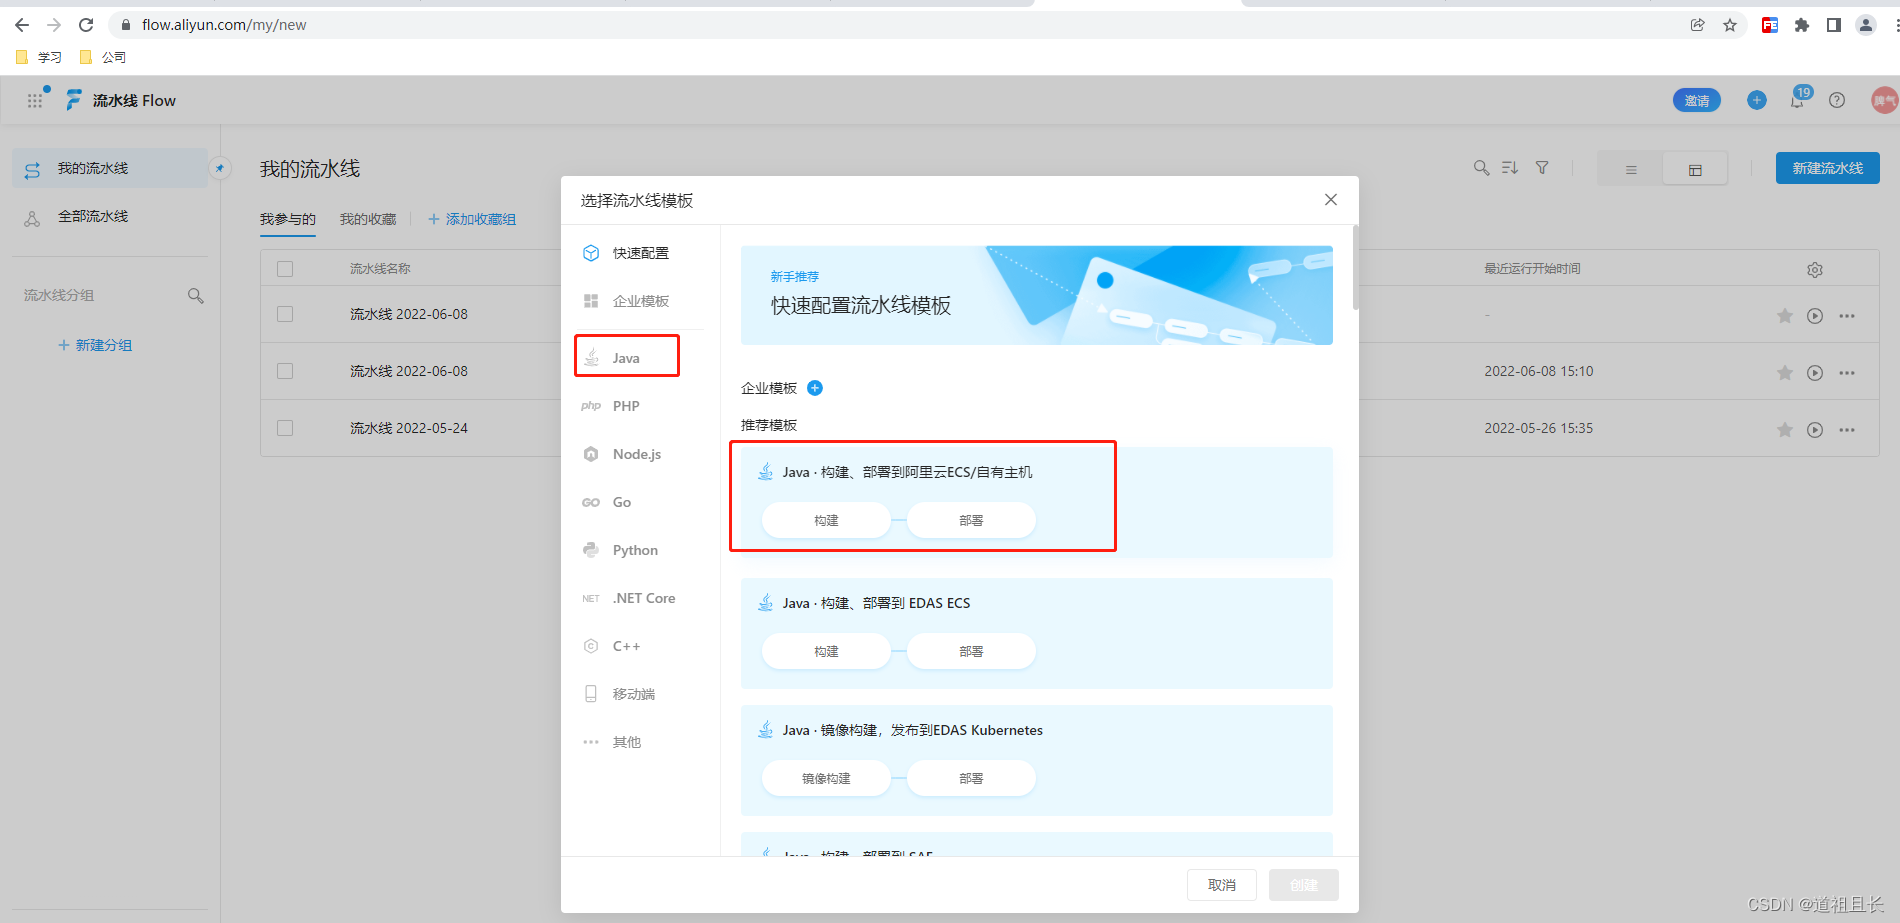Click the sort icon in the toolbar

1510,168
